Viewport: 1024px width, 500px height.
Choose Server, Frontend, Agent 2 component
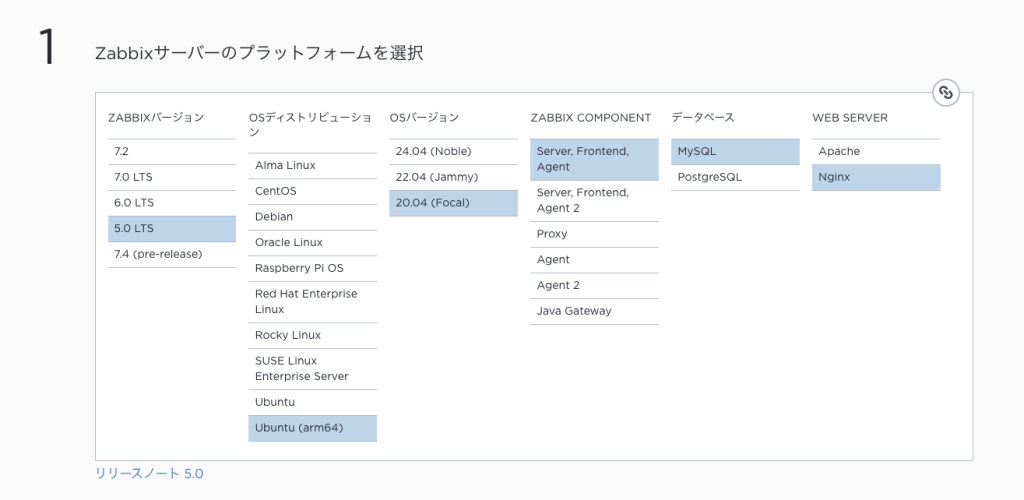click(594, 200)
